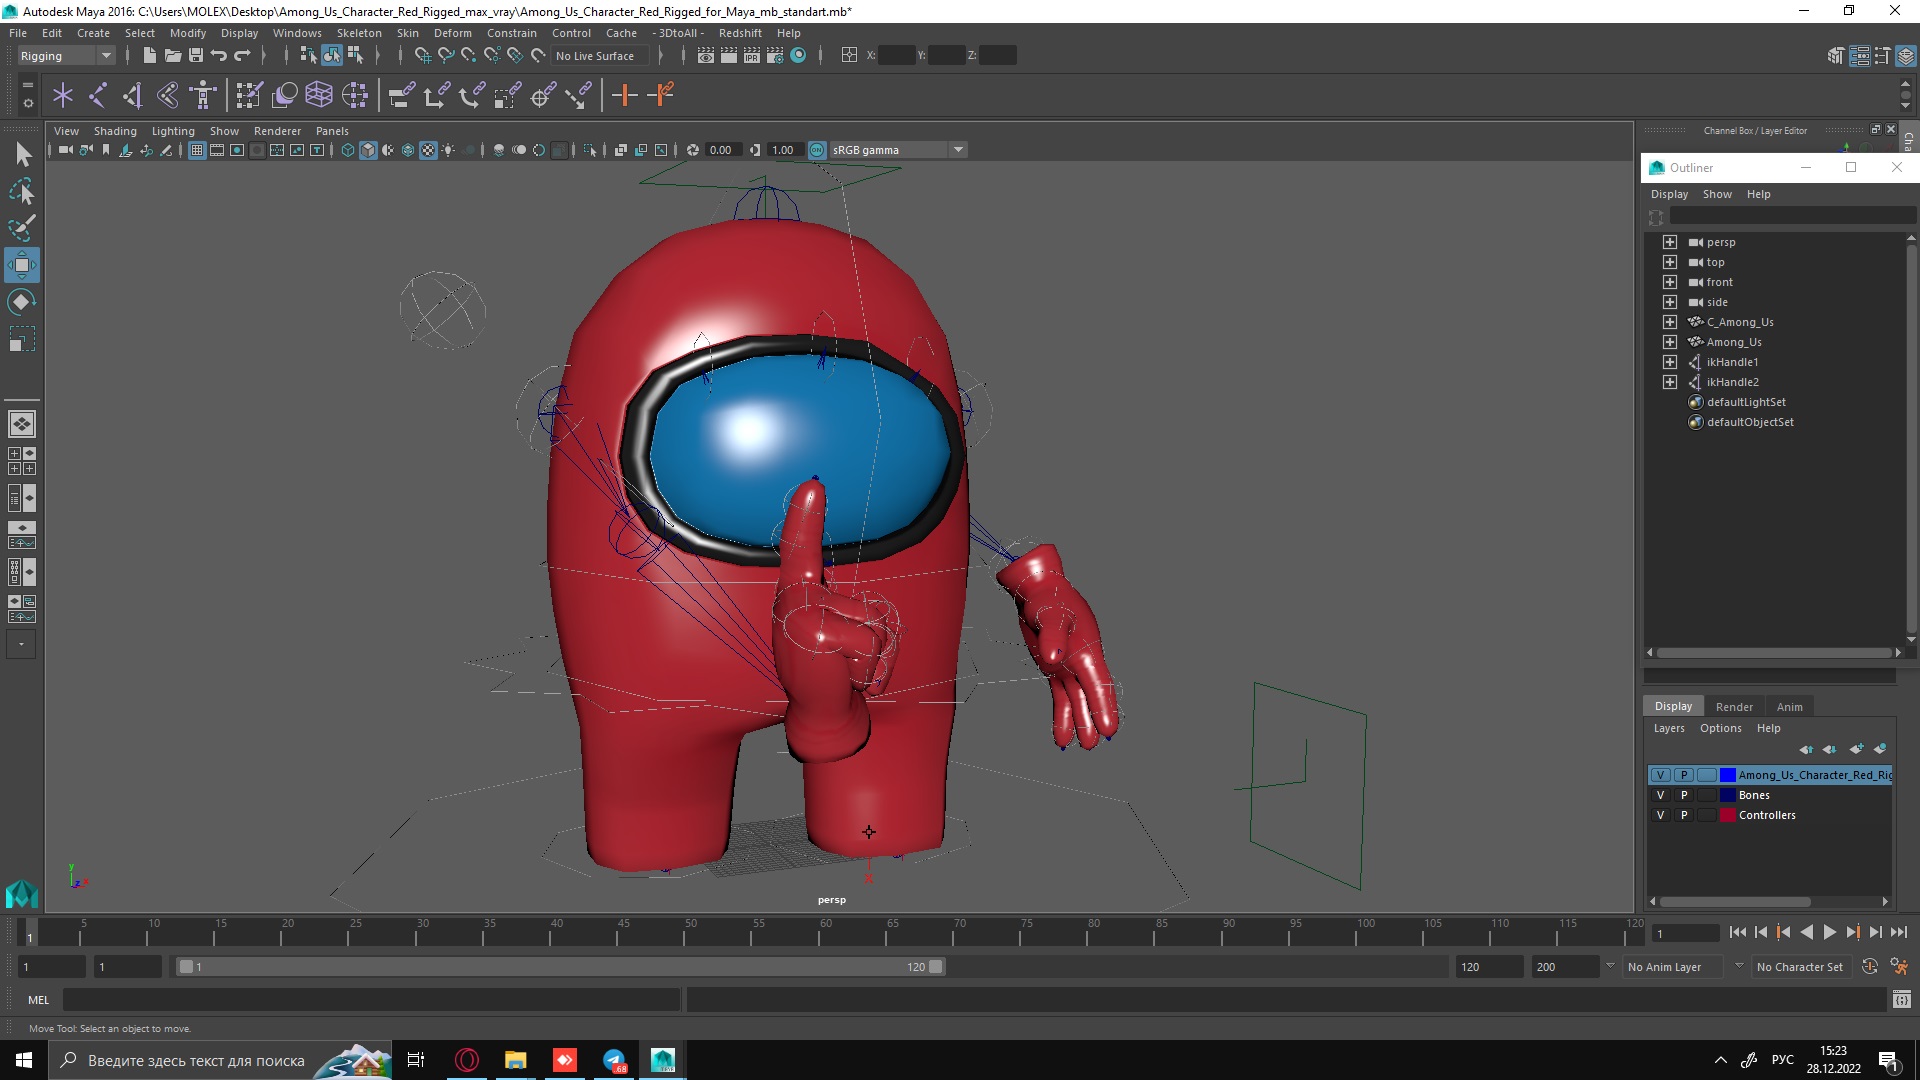Image resolution: width=1920 pixels, height=1080 pixels.
Task: Activate the Select tool arrow in toolbox
Action: 22,154
